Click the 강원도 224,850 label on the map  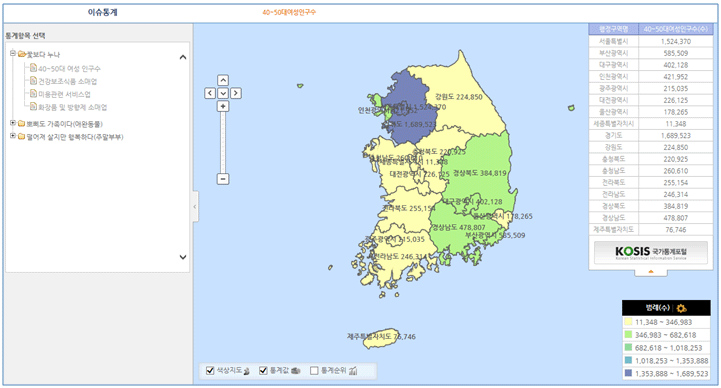pos(459,97)
